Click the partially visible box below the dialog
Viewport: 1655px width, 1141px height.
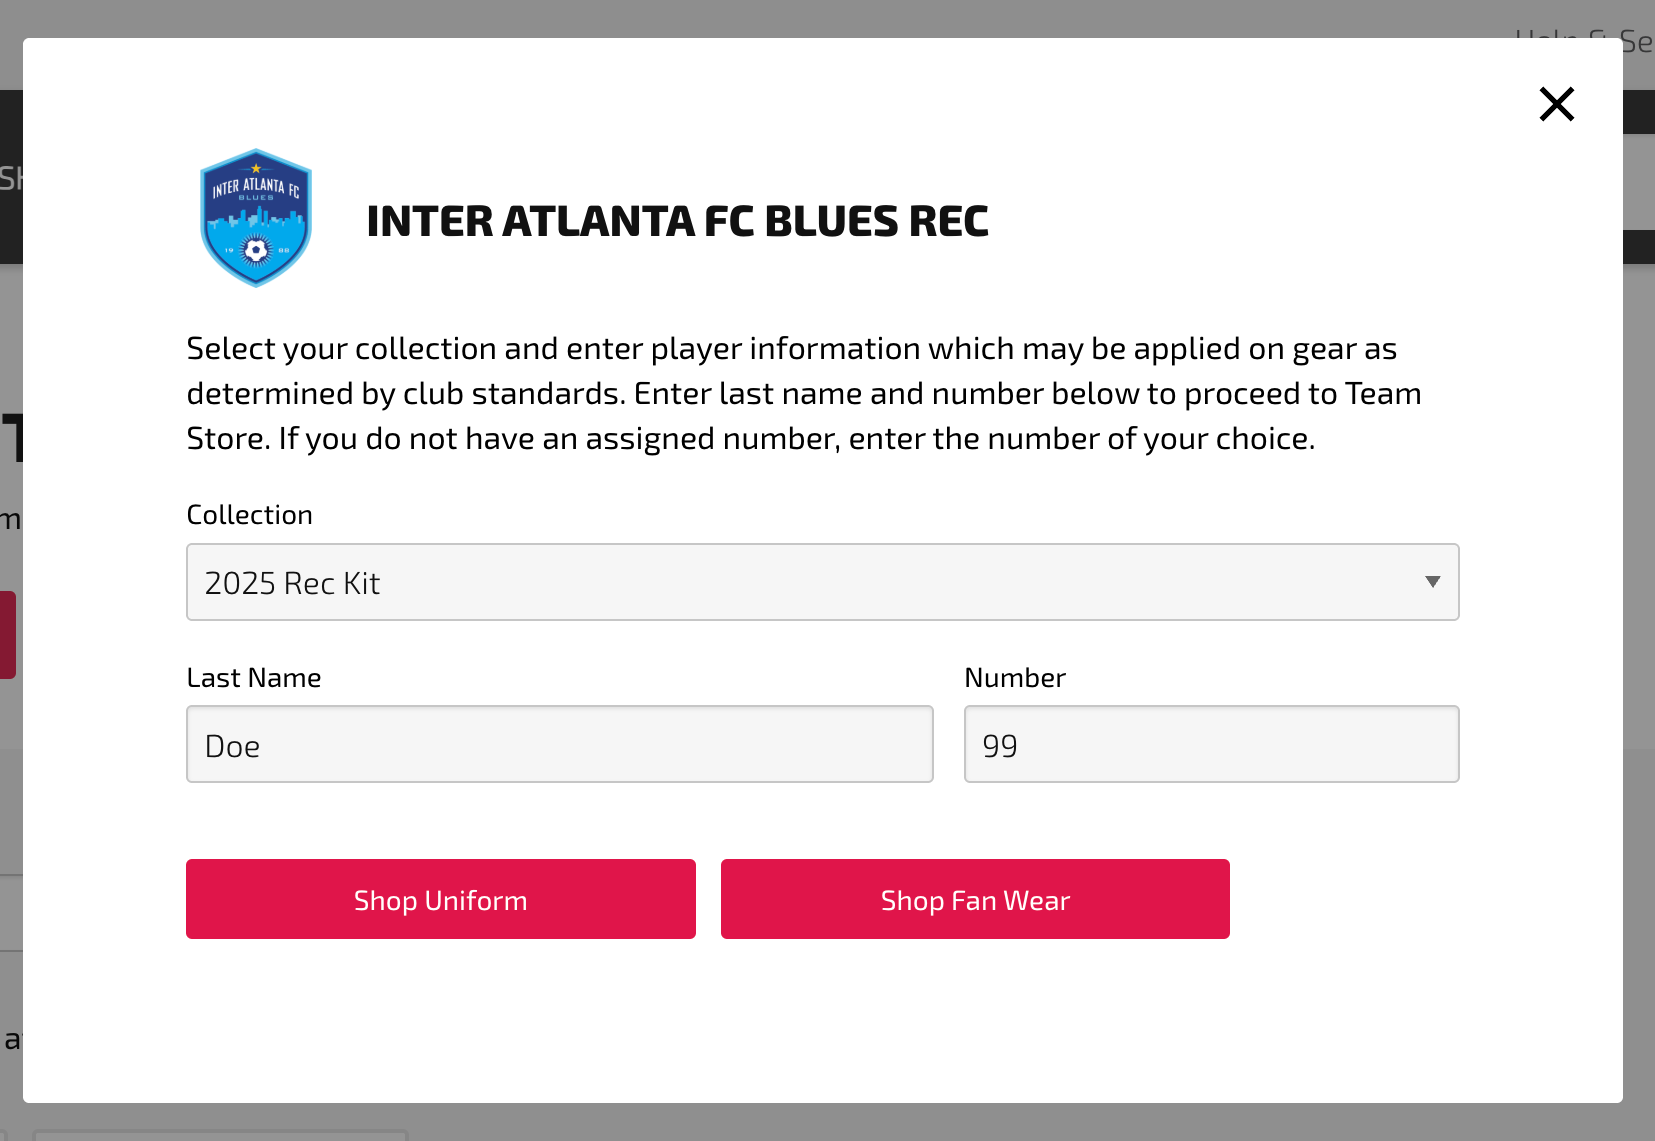point(220,1135)
